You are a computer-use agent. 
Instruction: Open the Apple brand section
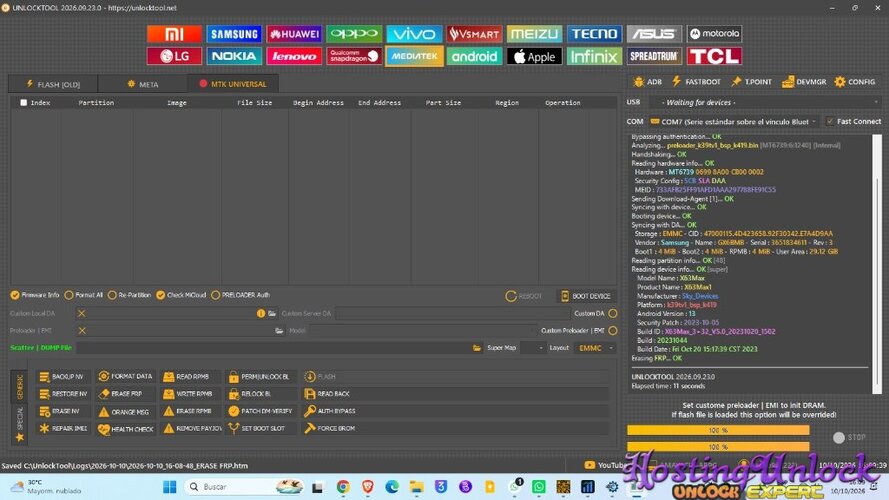(535, 56)
